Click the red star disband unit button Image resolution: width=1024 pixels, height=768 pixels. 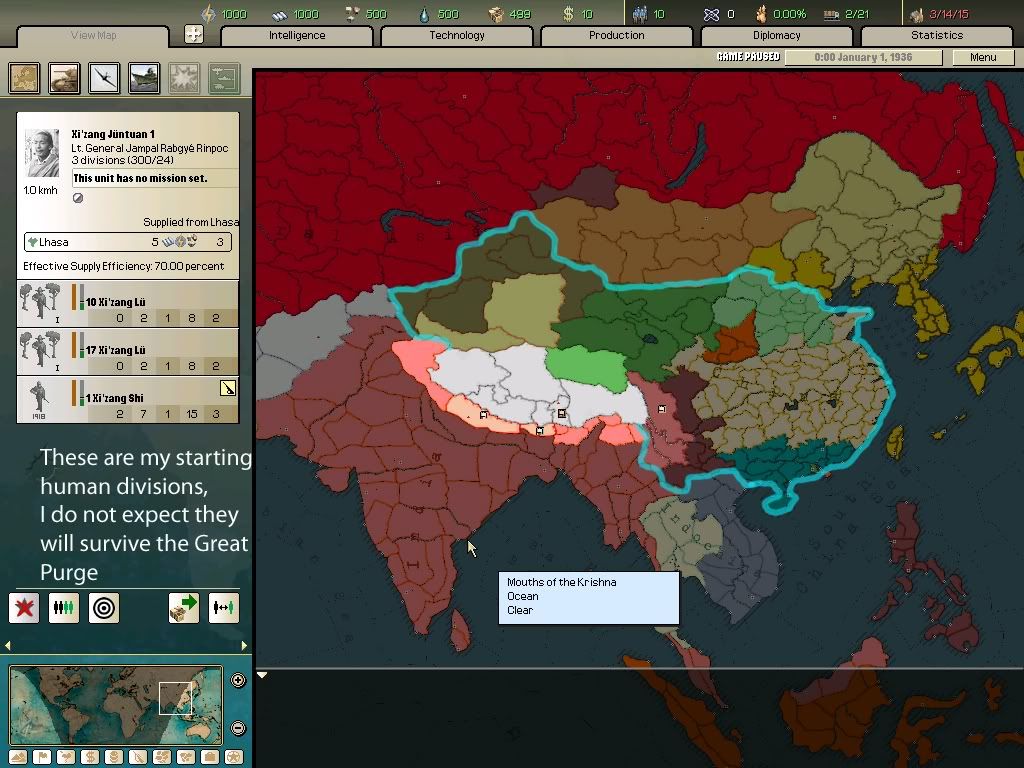coord(24,607)
